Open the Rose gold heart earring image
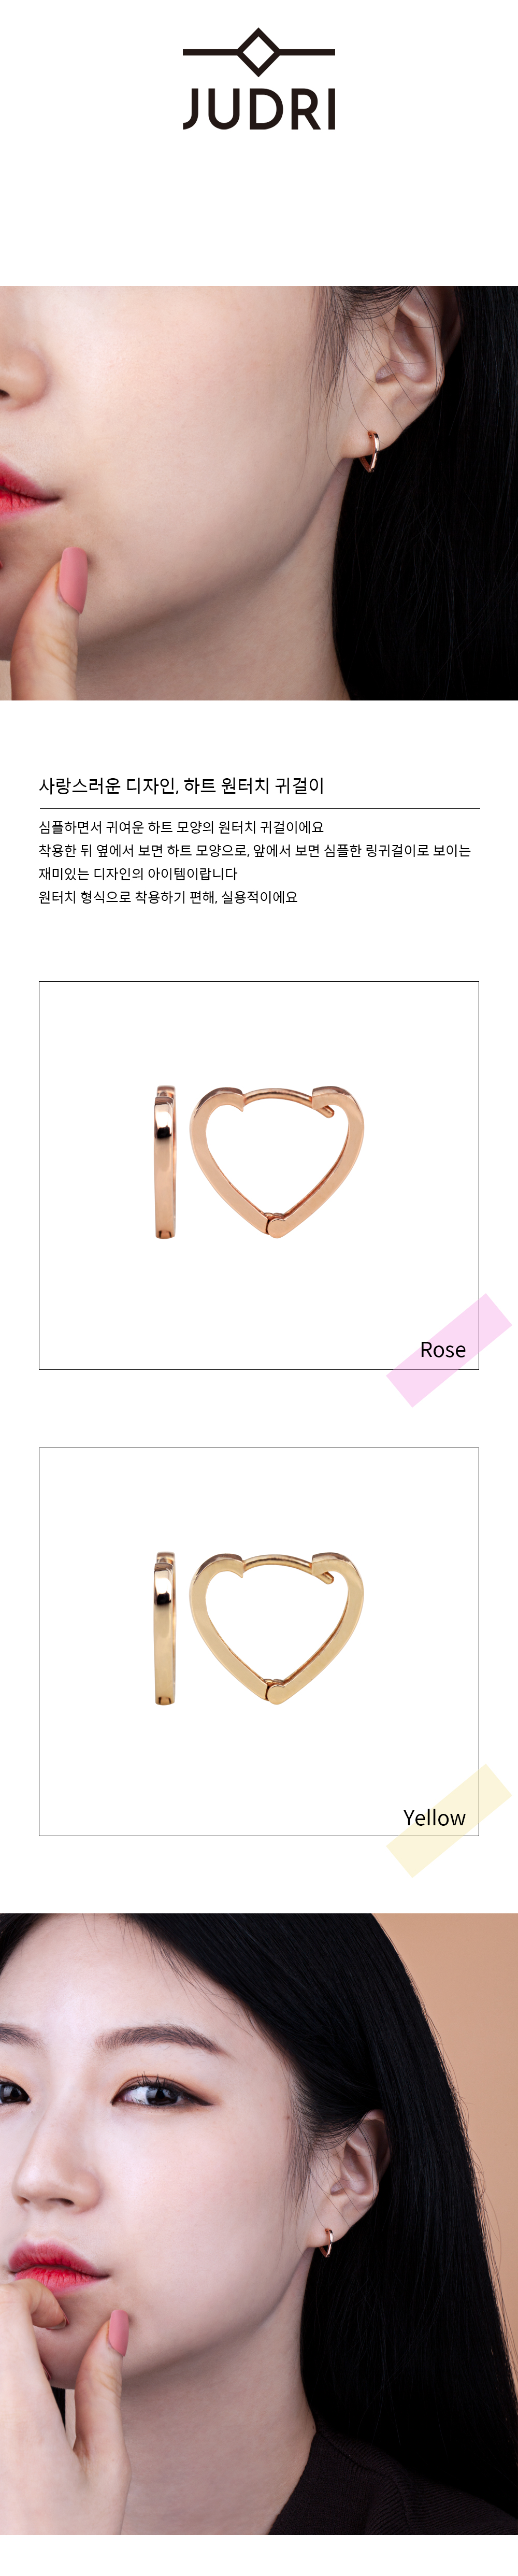518x2576 pixels. [x=259, y=1175]
